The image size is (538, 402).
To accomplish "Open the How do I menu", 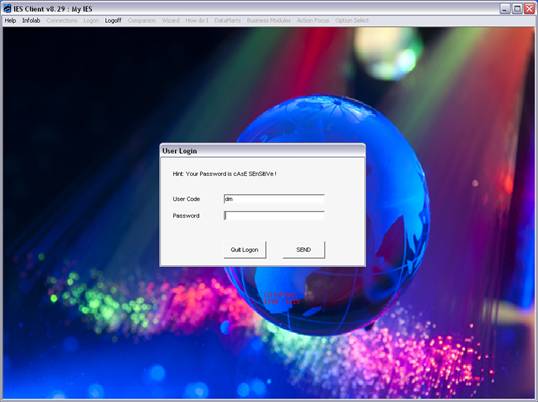I will click(197, 21).
